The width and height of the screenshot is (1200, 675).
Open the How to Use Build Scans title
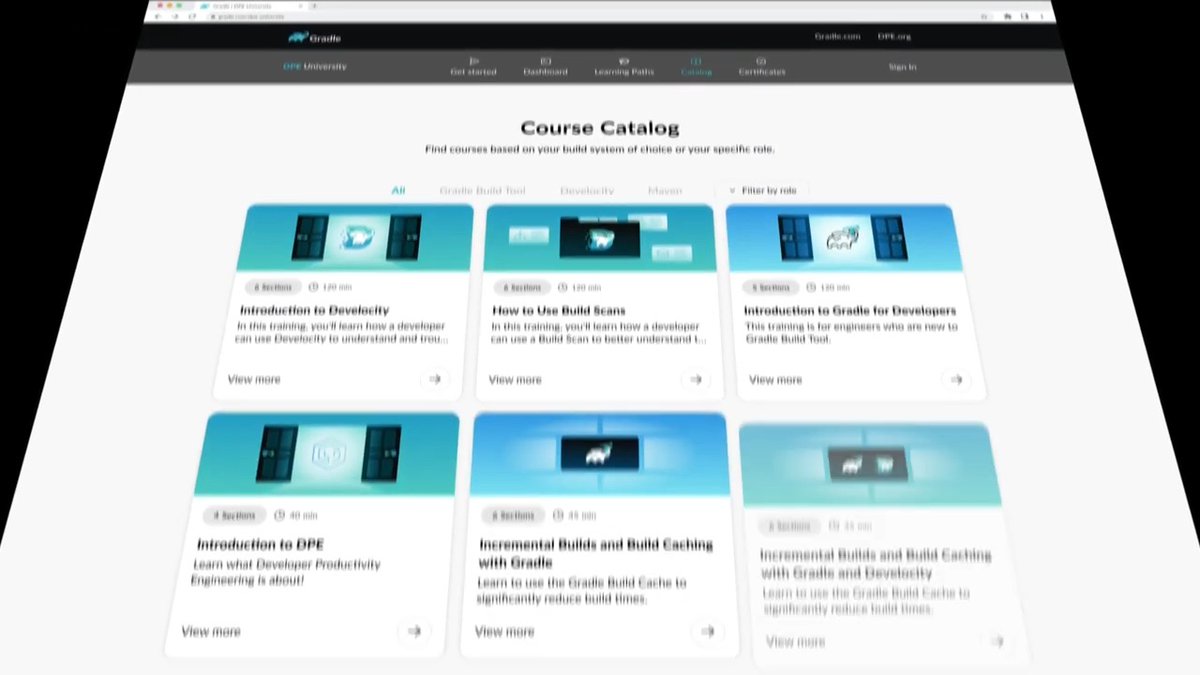tap(559, 311)
